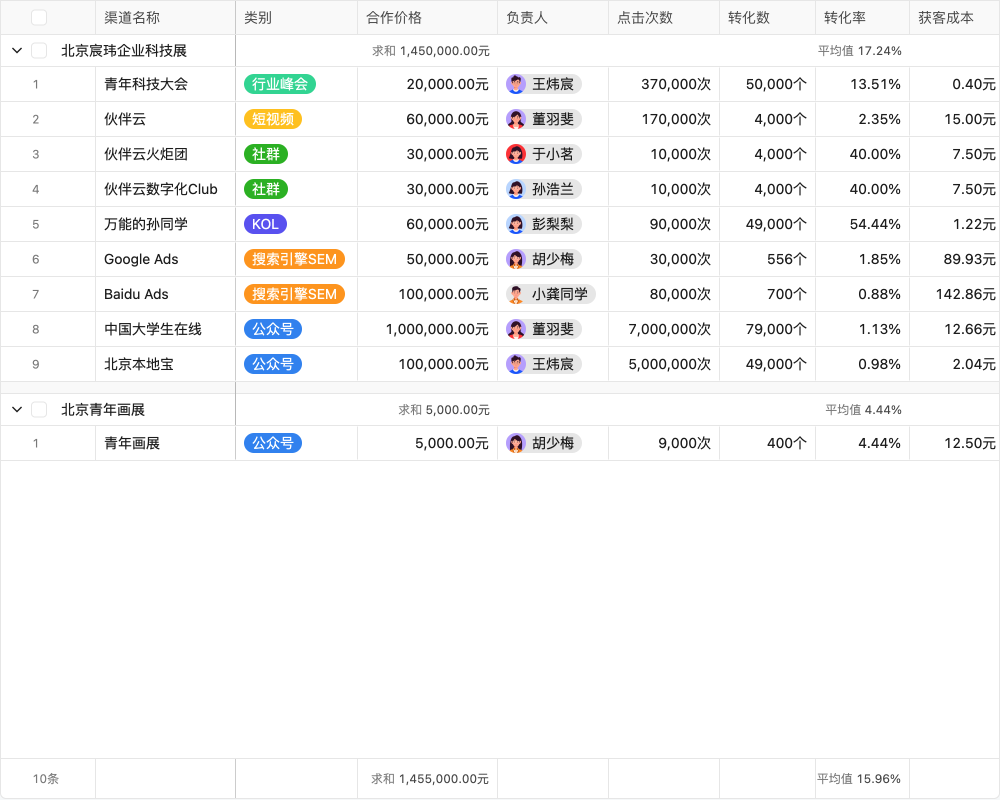Click the 渠道名称 column header

pos(134,17)
